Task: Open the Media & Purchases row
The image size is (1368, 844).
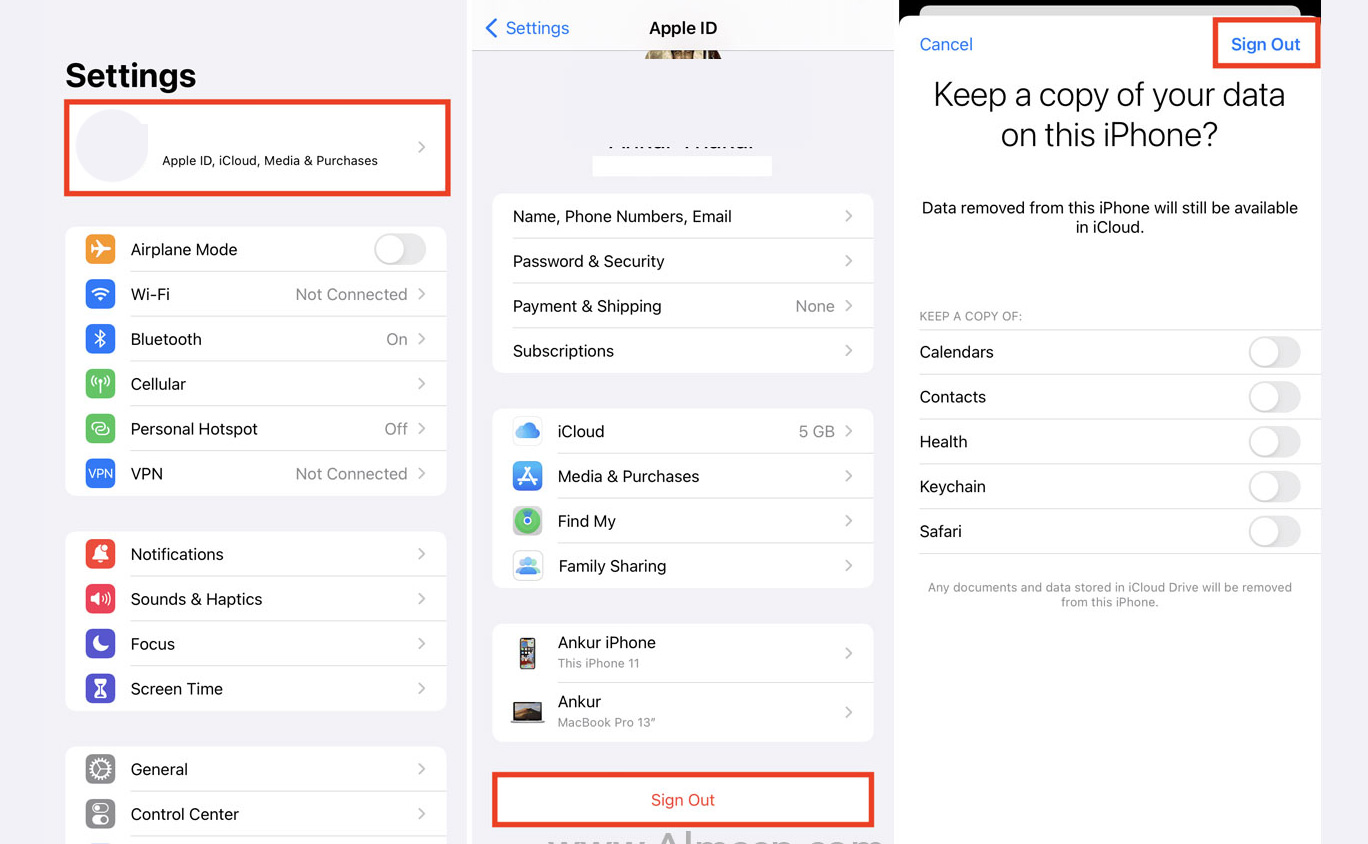Action: click(683, 476)
